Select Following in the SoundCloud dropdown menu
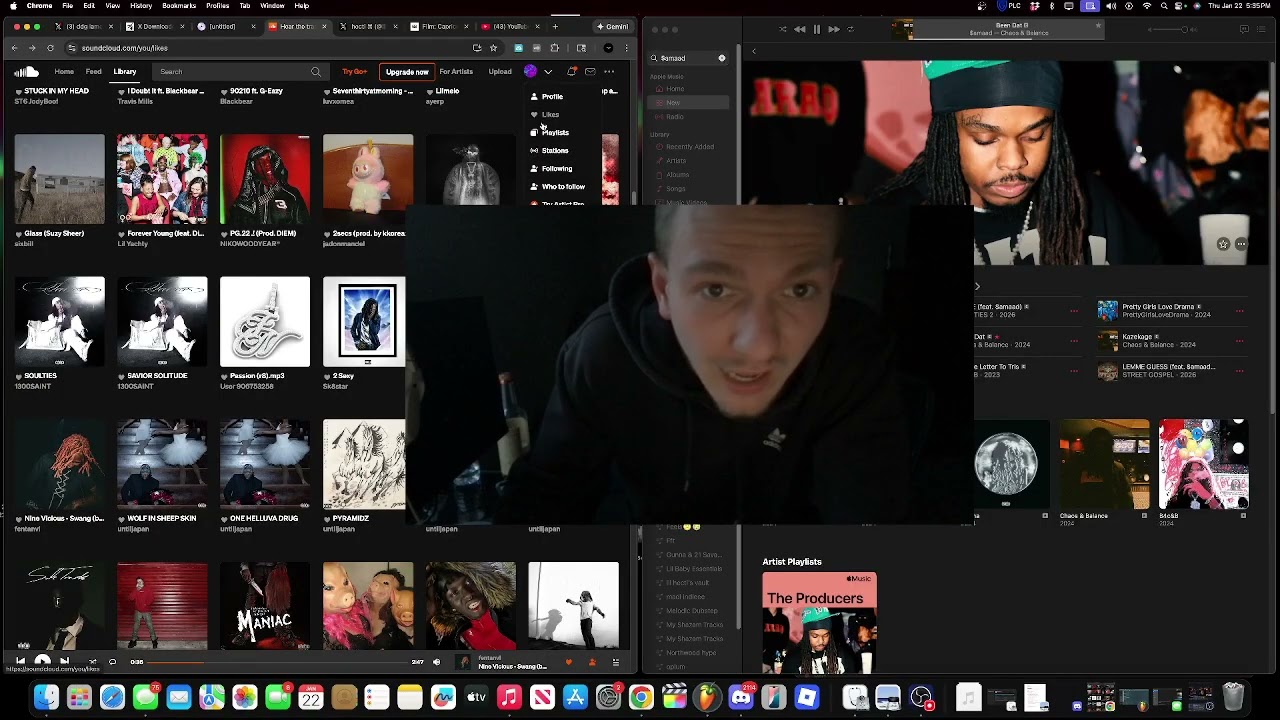 pos(557,169)
